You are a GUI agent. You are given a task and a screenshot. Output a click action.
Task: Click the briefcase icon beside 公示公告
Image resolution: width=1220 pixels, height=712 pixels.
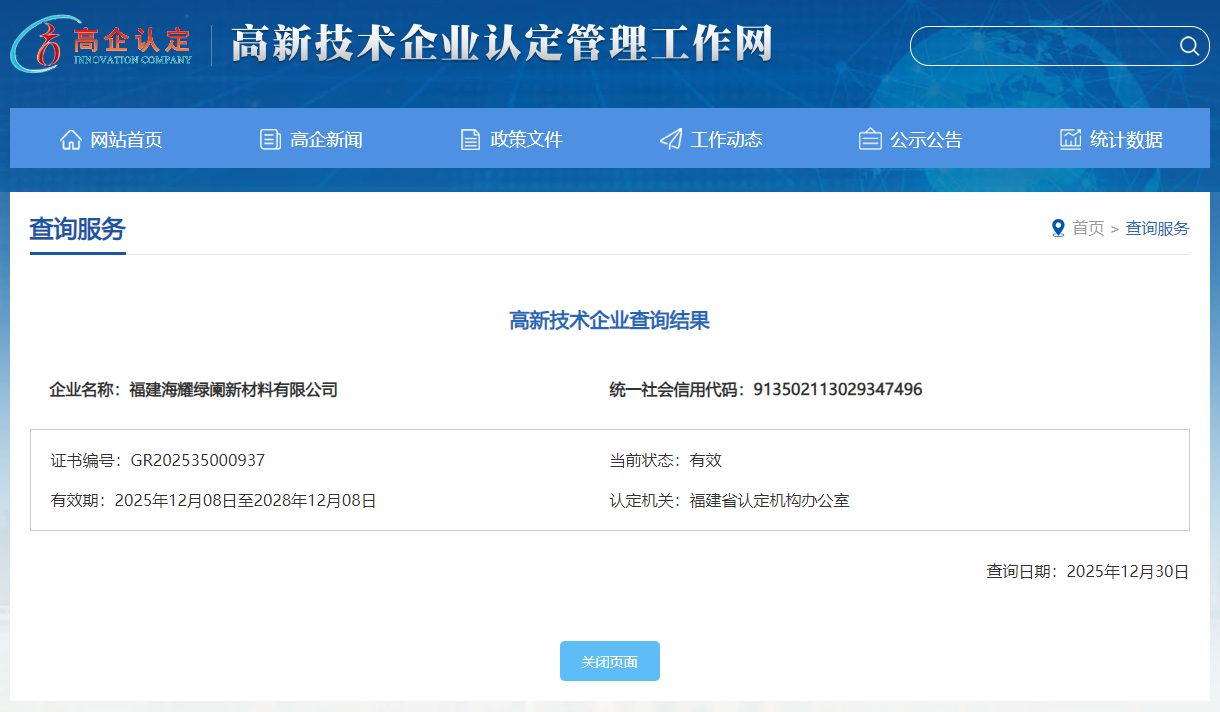click(870, 139)
